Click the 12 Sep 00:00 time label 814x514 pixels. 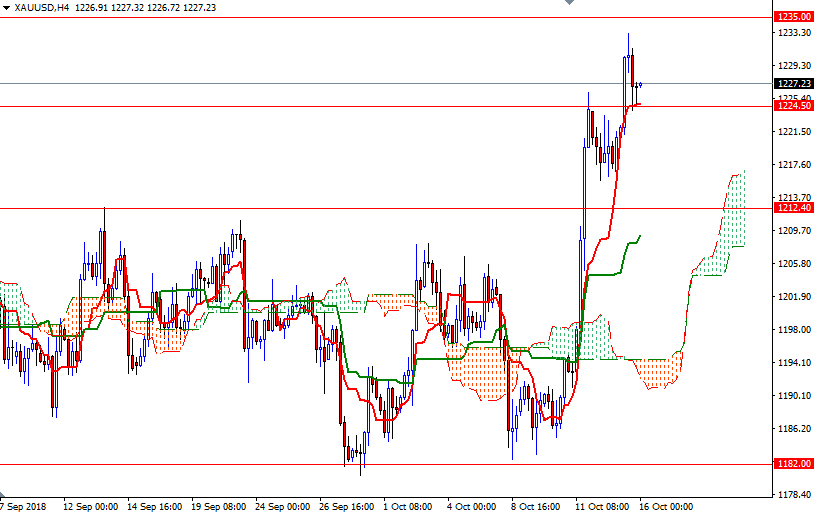click(90, 507)
